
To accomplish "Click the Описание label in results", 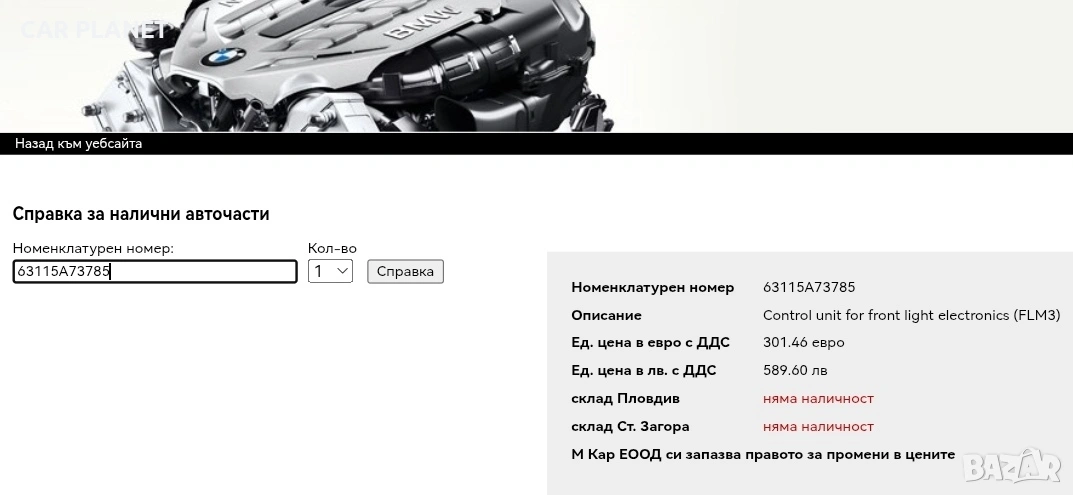I will click(x=606, y=316).
